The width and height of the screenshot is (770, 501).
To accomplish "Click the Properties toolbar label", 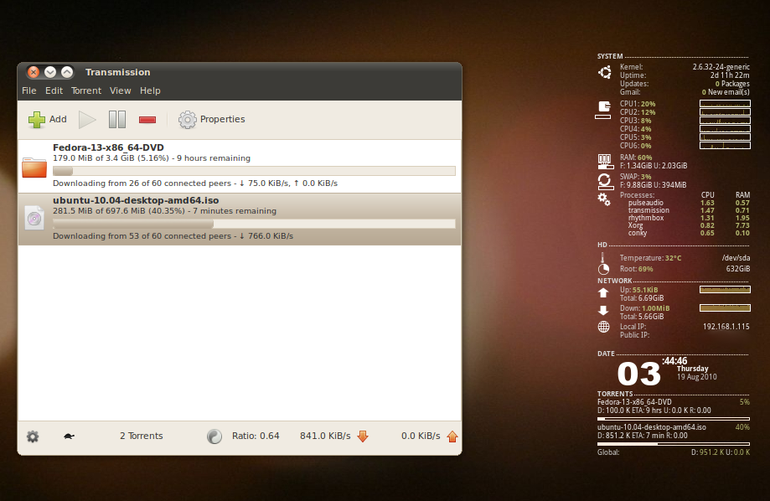I will (222, 119).
